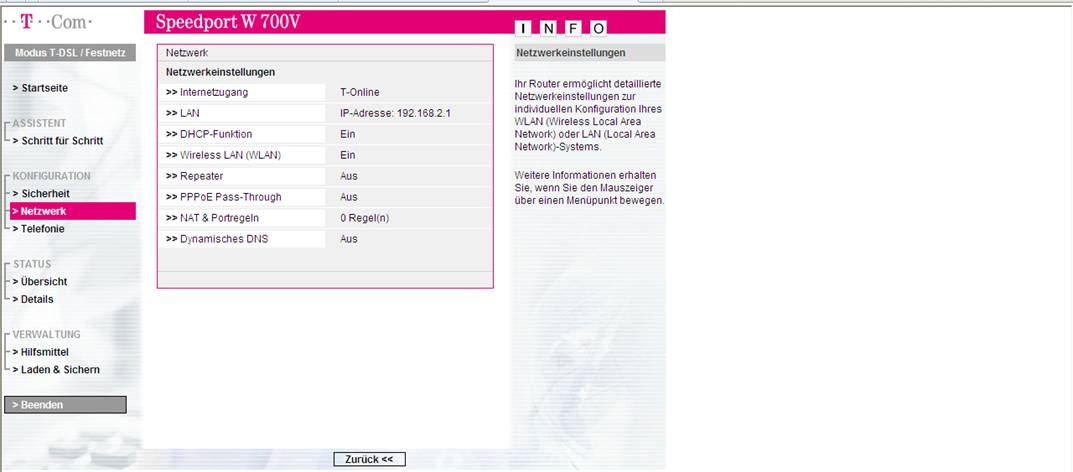Click the Beenden button
Viewport: 1073px width, 472px height.
point(65,405)
